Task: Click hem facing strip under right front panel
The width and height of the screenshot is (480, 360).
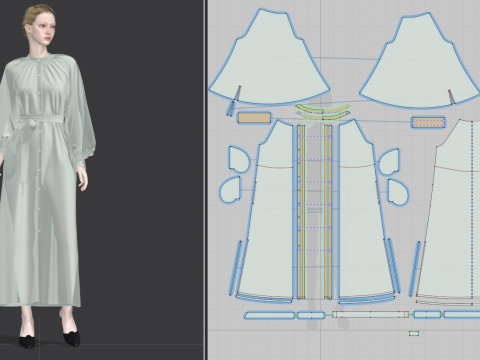Action: [x=367, y=300]
